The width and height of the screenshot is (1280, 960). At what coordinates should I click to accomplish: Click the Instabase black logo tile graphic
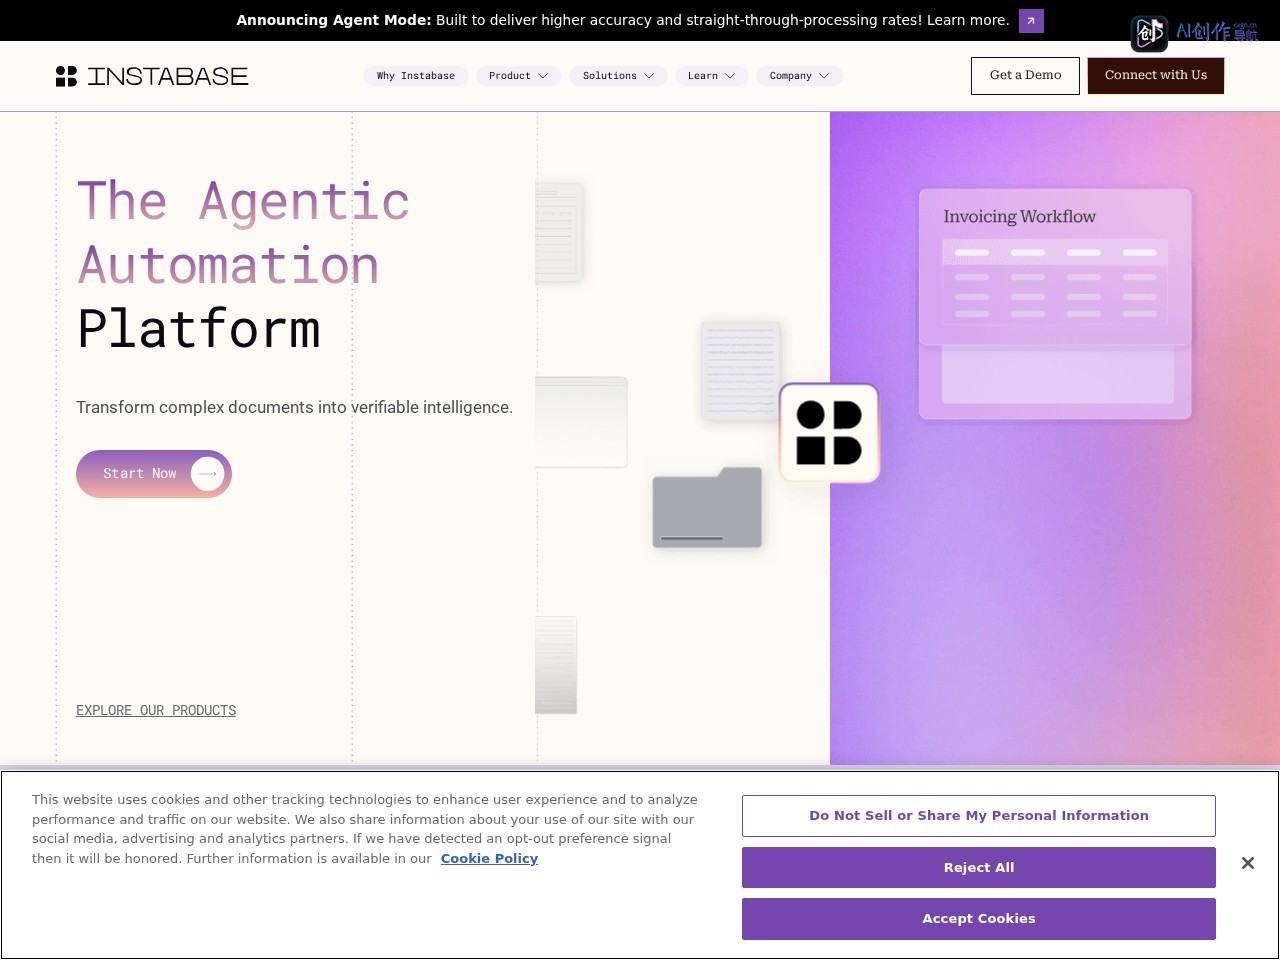pos(829,433)
